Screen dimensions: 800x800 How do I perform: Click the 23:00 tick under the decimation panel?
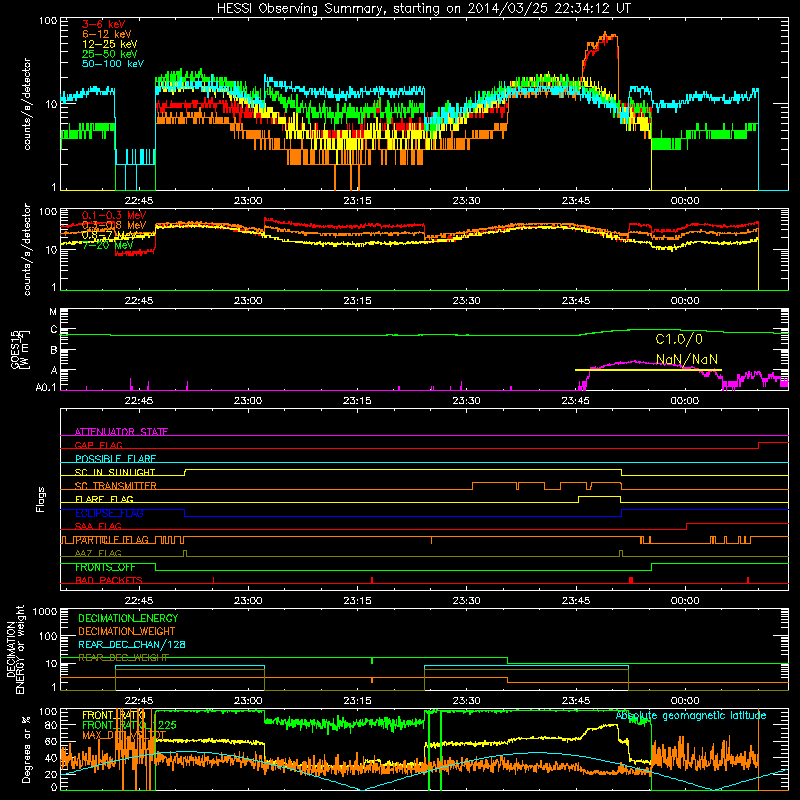pos(248,701)
